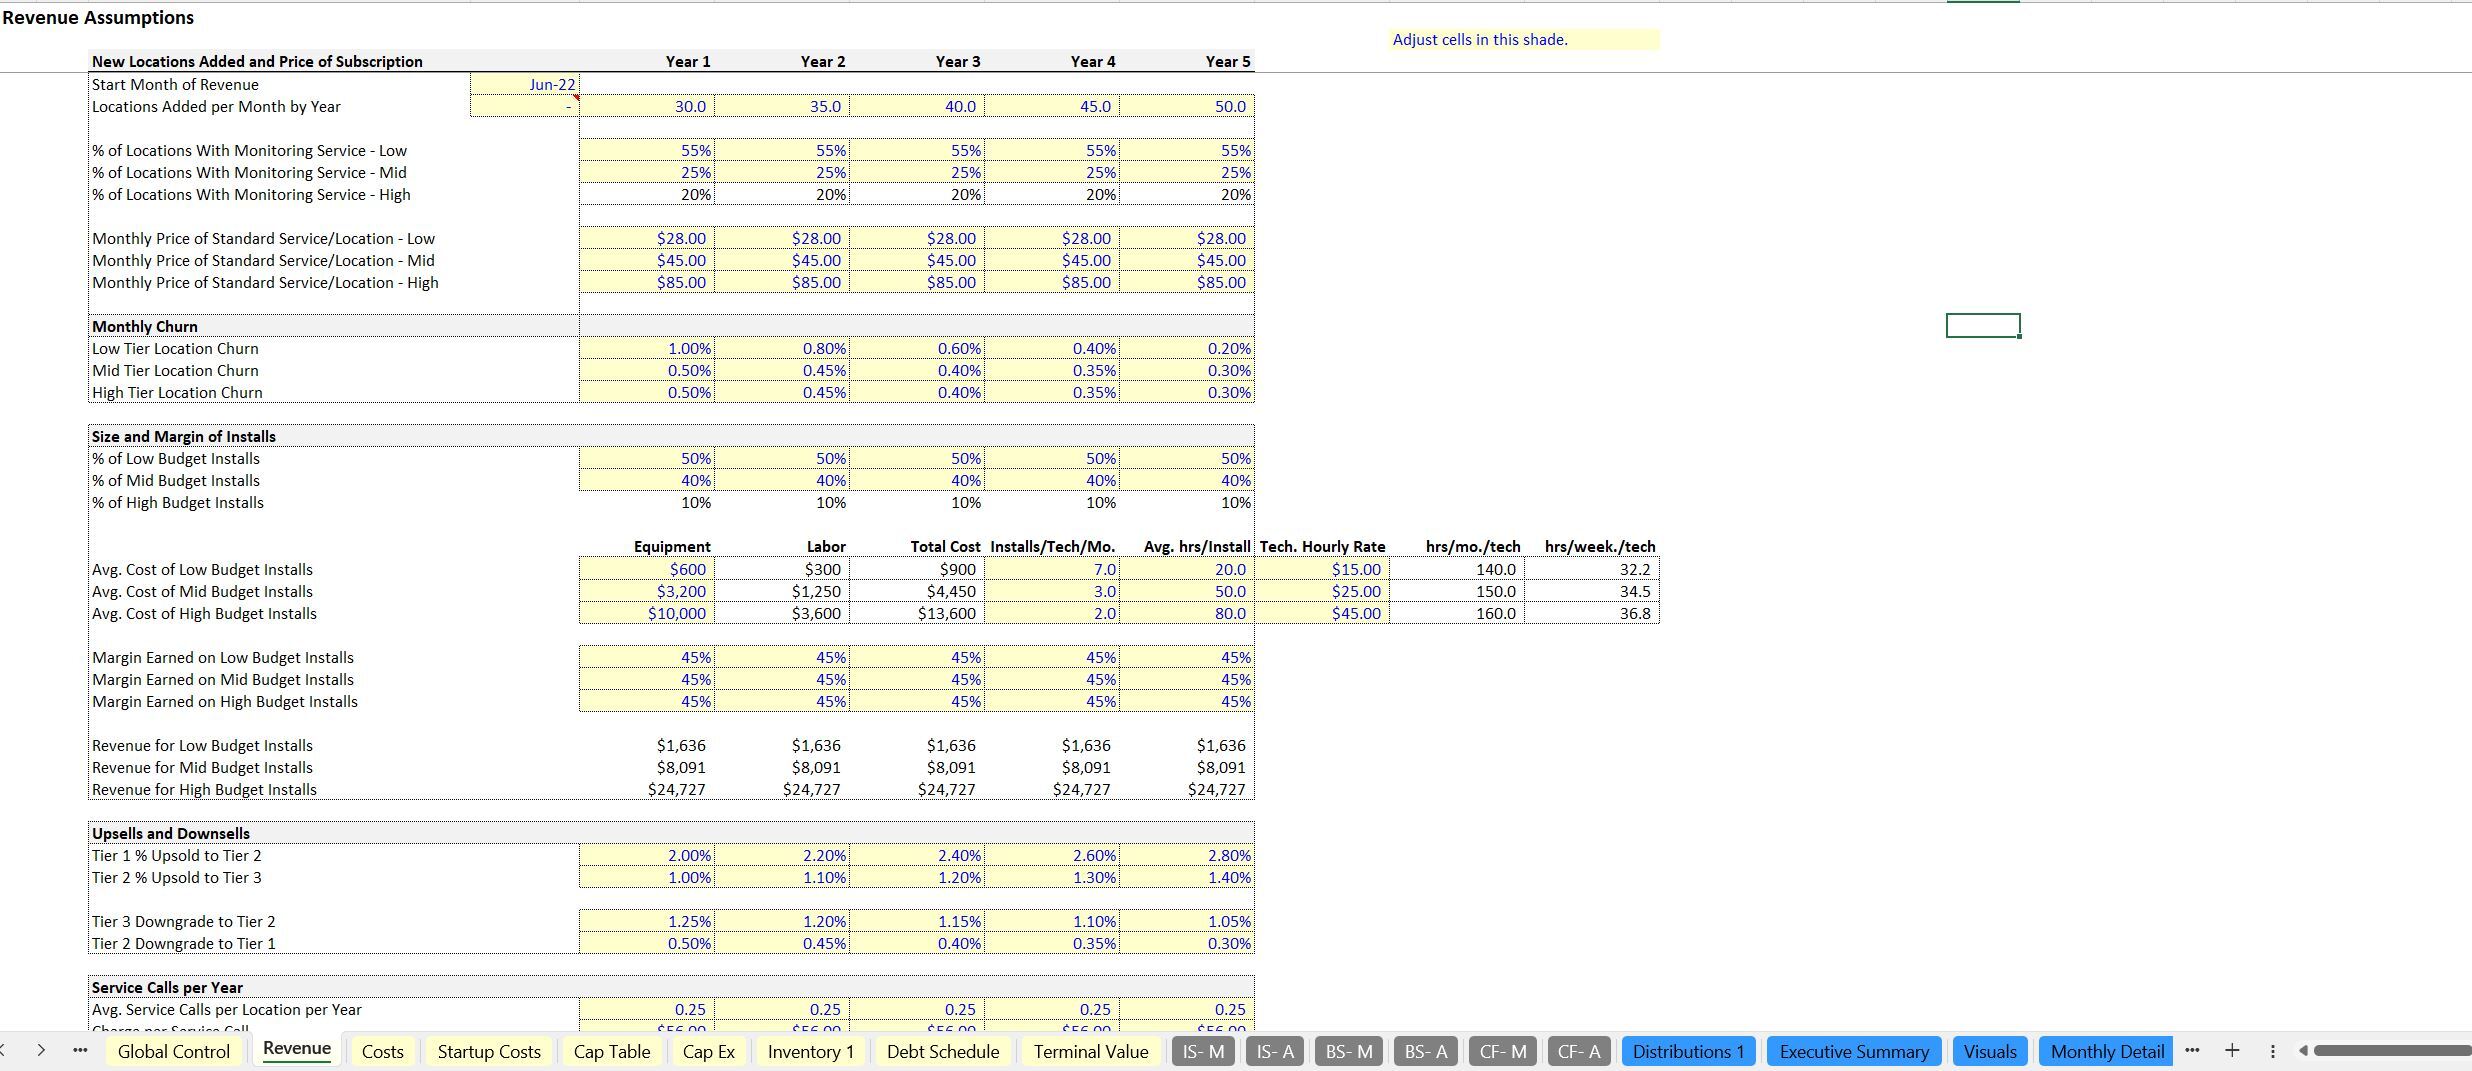Screen dimensions: 2472x1071
Task: Click Year 3 locations added 40.0
Action: (917, 106)
